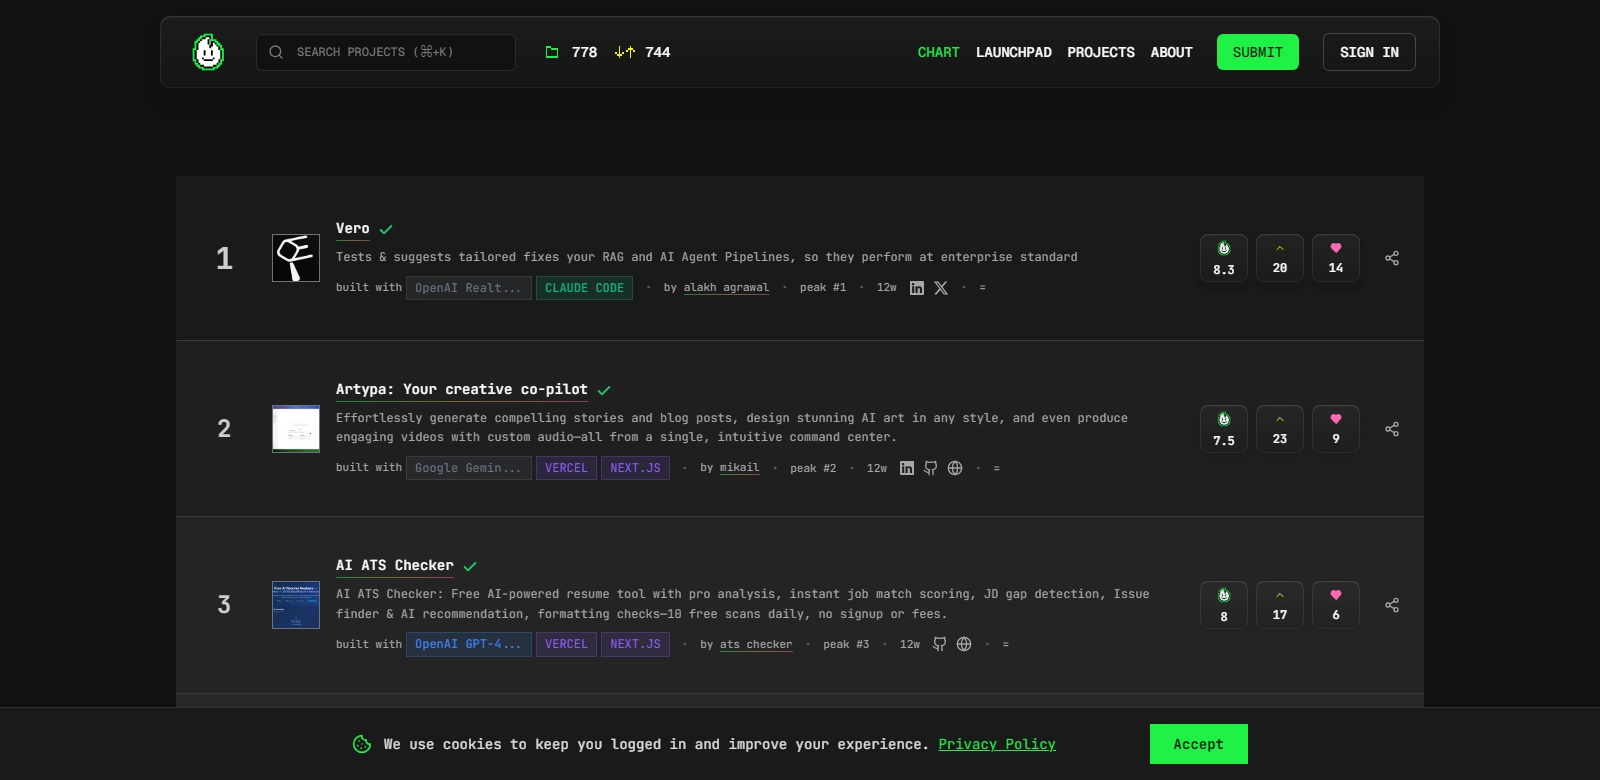Click the green smiley site logo
Viewport: 1600px width, 780px height.
pyautogui.click(x=208, y=52)
